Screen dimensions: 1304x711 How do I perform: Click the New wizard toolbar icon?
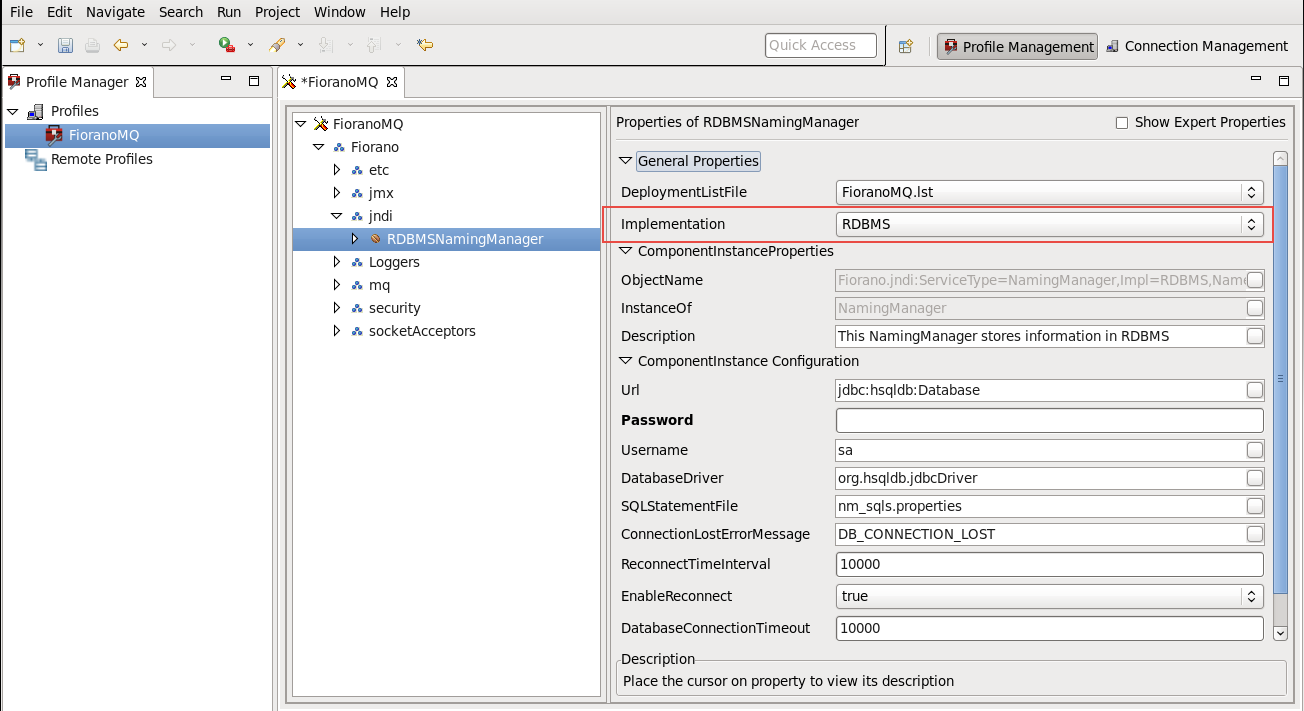click(x=17, y=45)
